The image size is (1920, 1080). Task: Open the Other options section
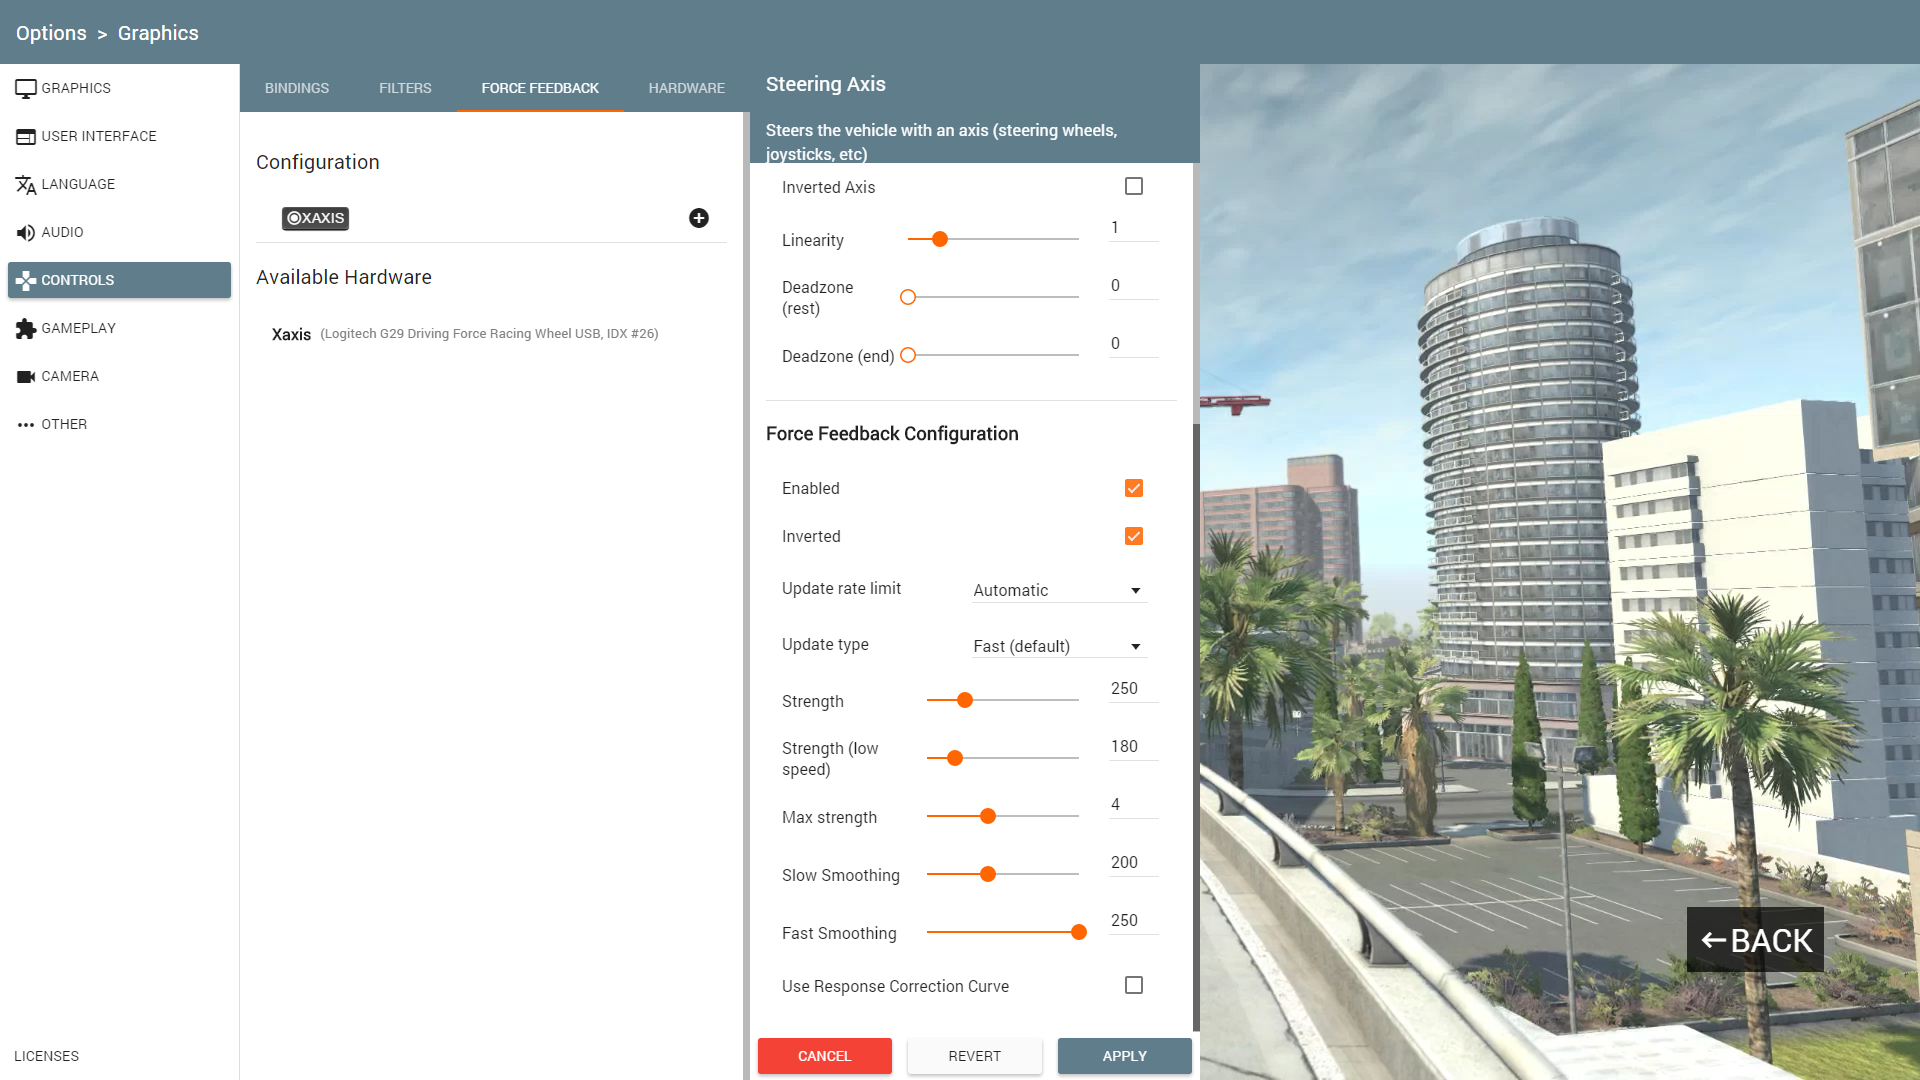click(x=120, y=424)
